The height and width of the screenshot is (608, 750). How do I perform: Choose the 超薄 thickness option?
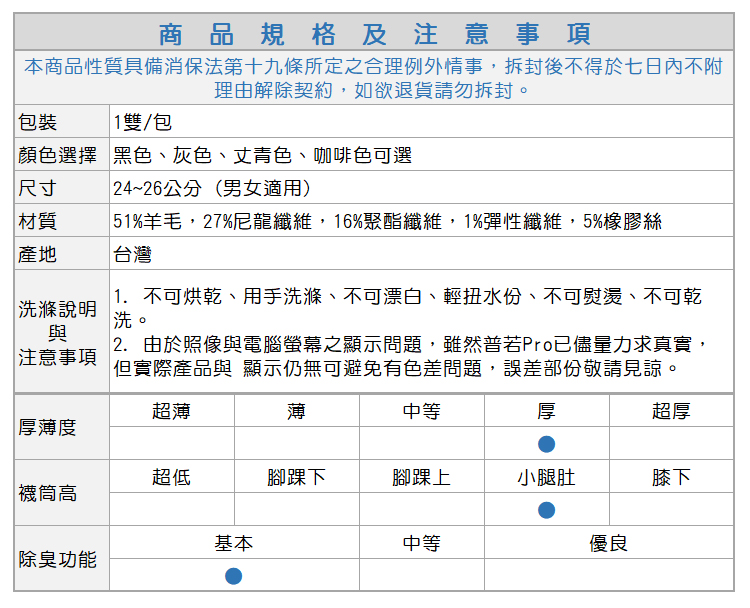(171, 411)
